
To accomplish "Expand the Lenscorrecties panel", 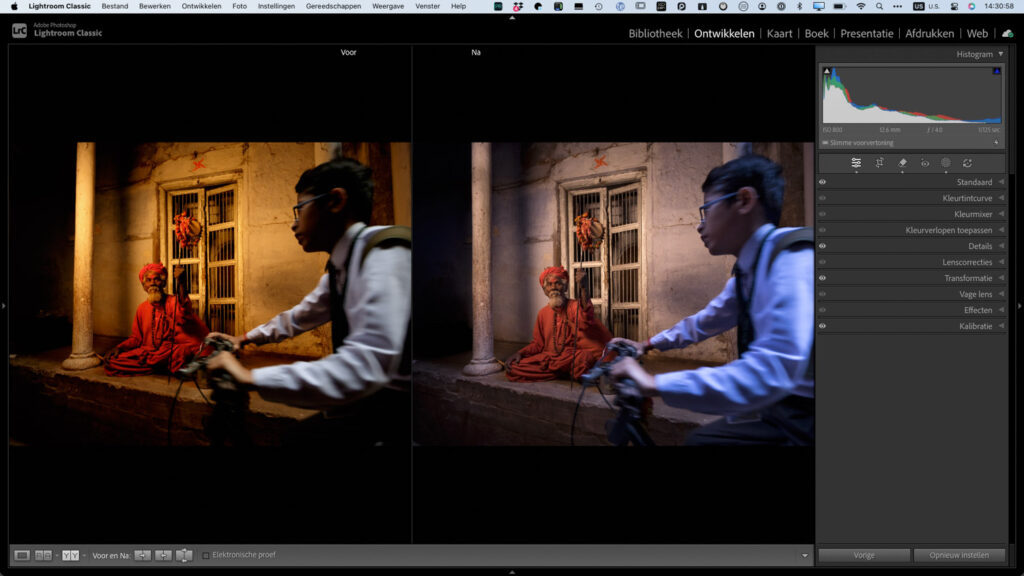I will (x=1001, y=262).
